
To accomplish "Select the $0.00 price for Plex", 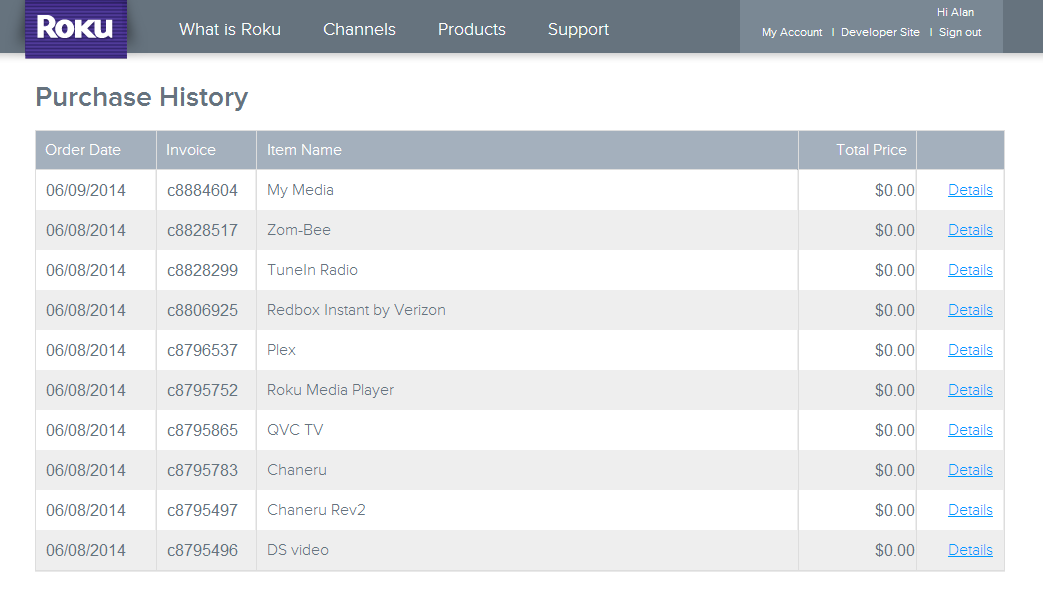I will tap(895, 350).
